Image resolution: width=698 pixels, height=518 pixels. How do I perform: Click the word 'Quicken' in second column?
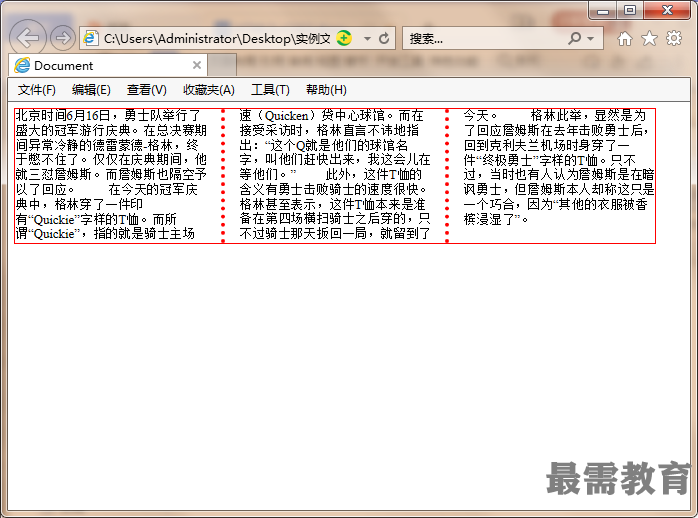pos(286,116)
